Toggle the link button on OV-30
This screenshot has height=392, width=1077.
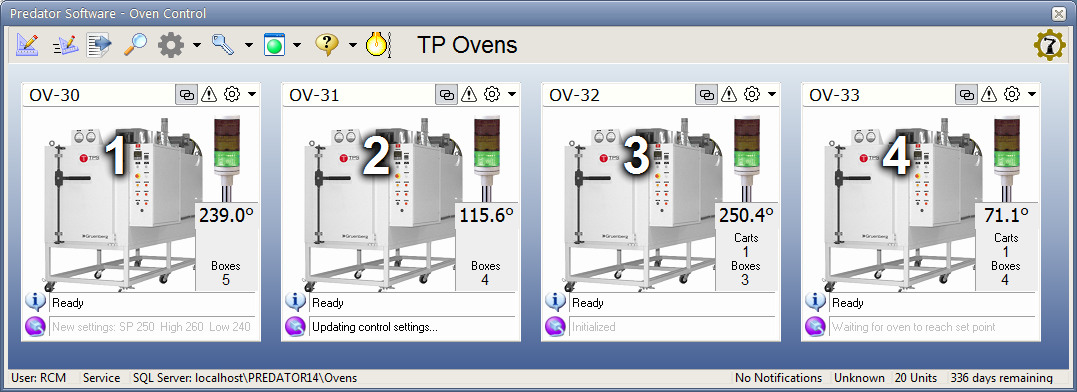[186, 94]
